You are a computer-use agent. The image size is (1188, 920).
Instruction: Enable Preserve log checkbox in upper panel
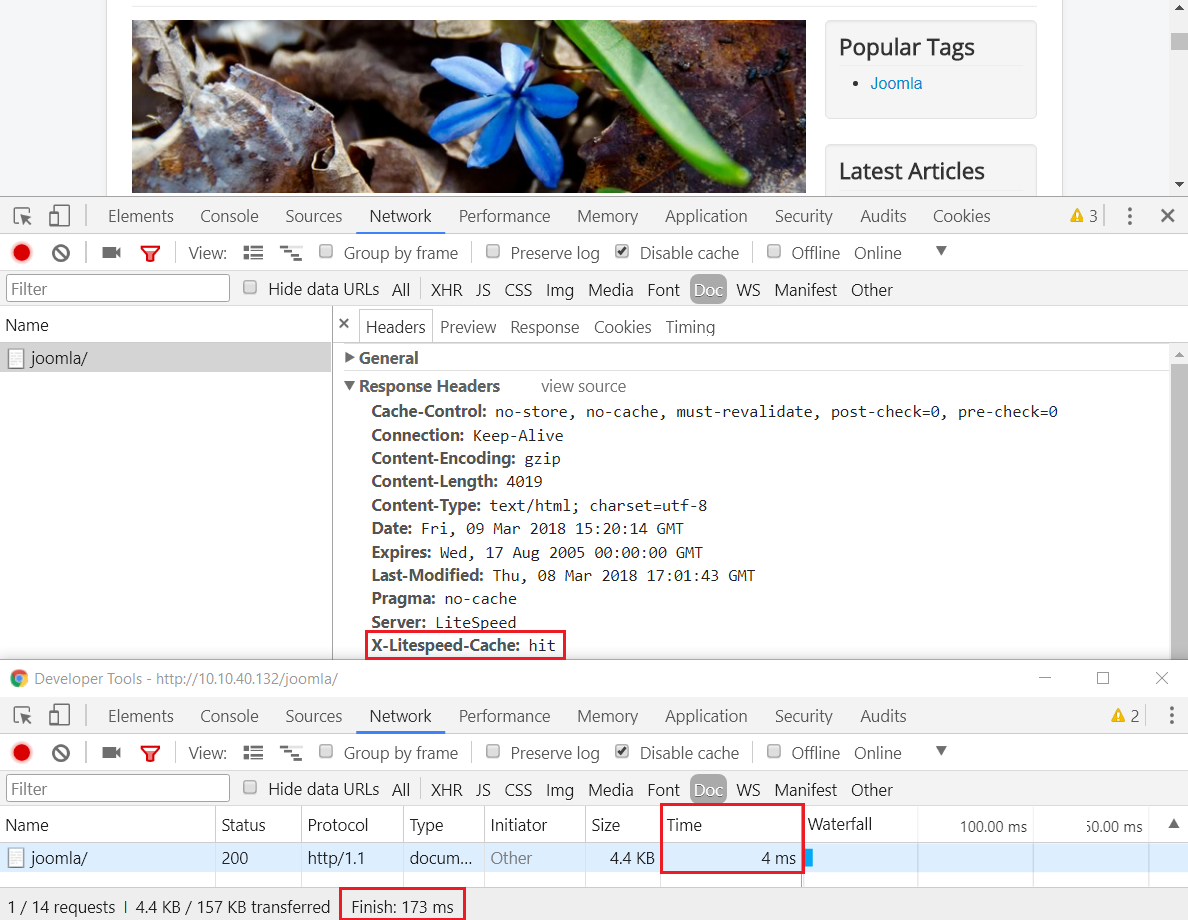(492, 252)
